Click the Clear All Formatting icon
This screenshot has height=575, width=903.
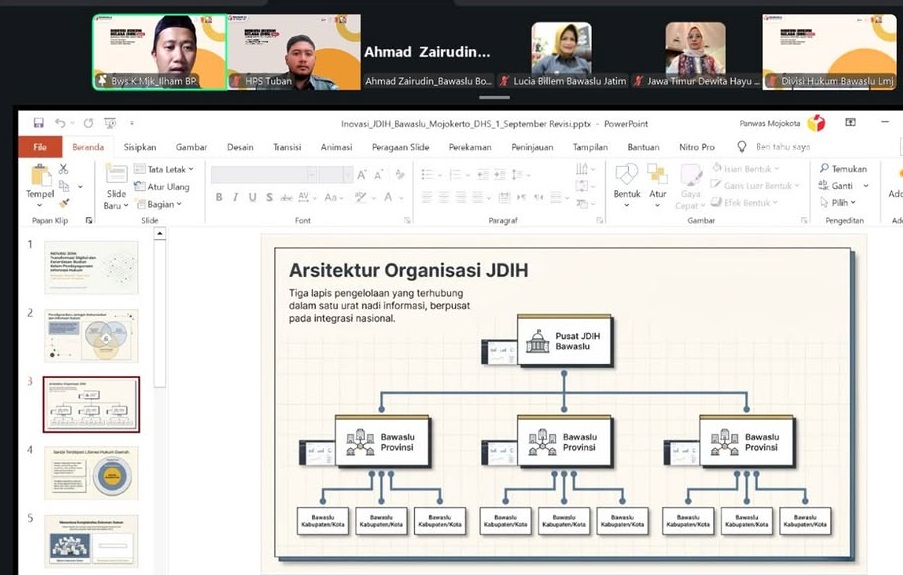(400, 174)
